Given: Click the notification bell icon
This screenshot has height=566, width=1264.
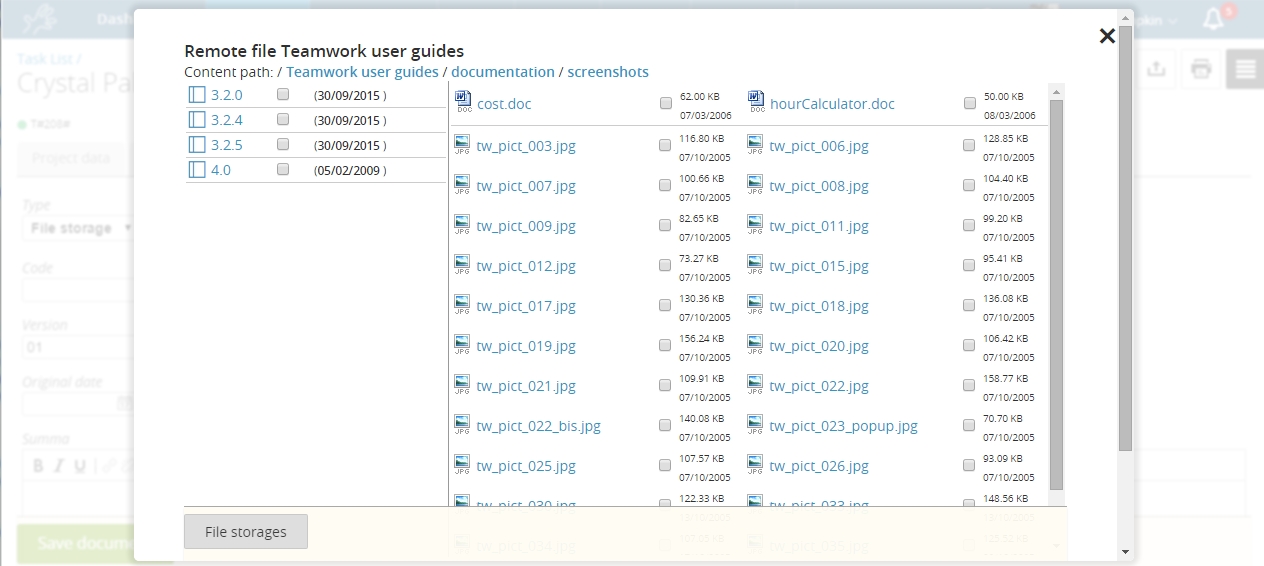Looking at the screenshot, I should (1214, 20).
